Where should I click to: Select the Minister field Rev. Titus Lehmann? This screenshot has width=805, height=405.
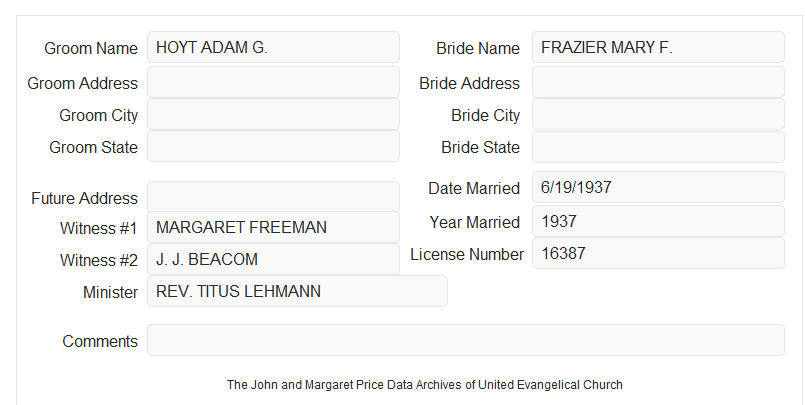pos(297,291)
